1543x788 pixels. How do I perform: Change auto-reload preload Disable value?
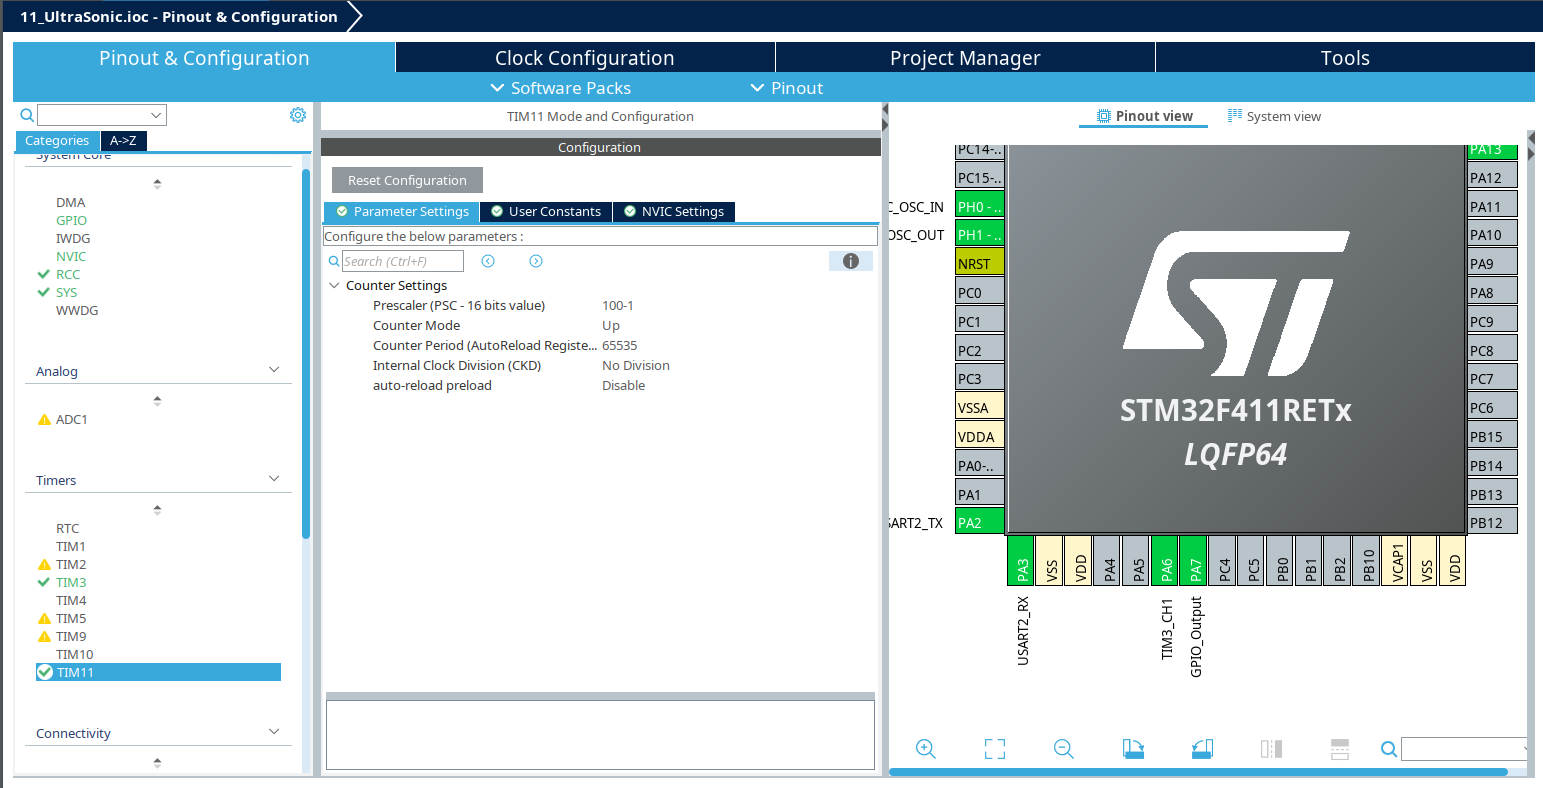[x=623, y=385]
